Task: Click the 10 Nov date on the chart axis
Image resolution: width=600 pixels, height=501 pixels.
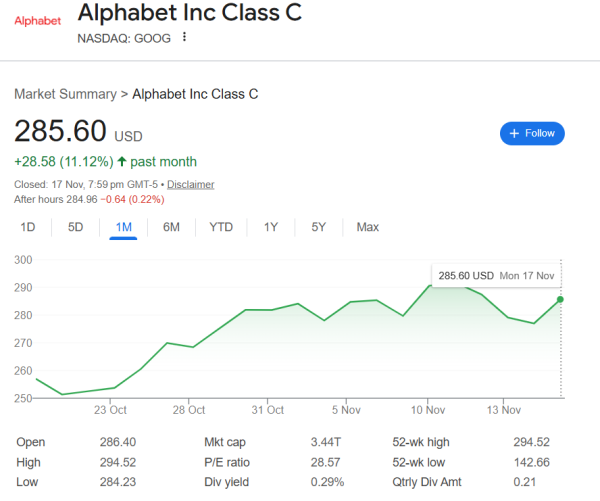Action: pos(428,409)
